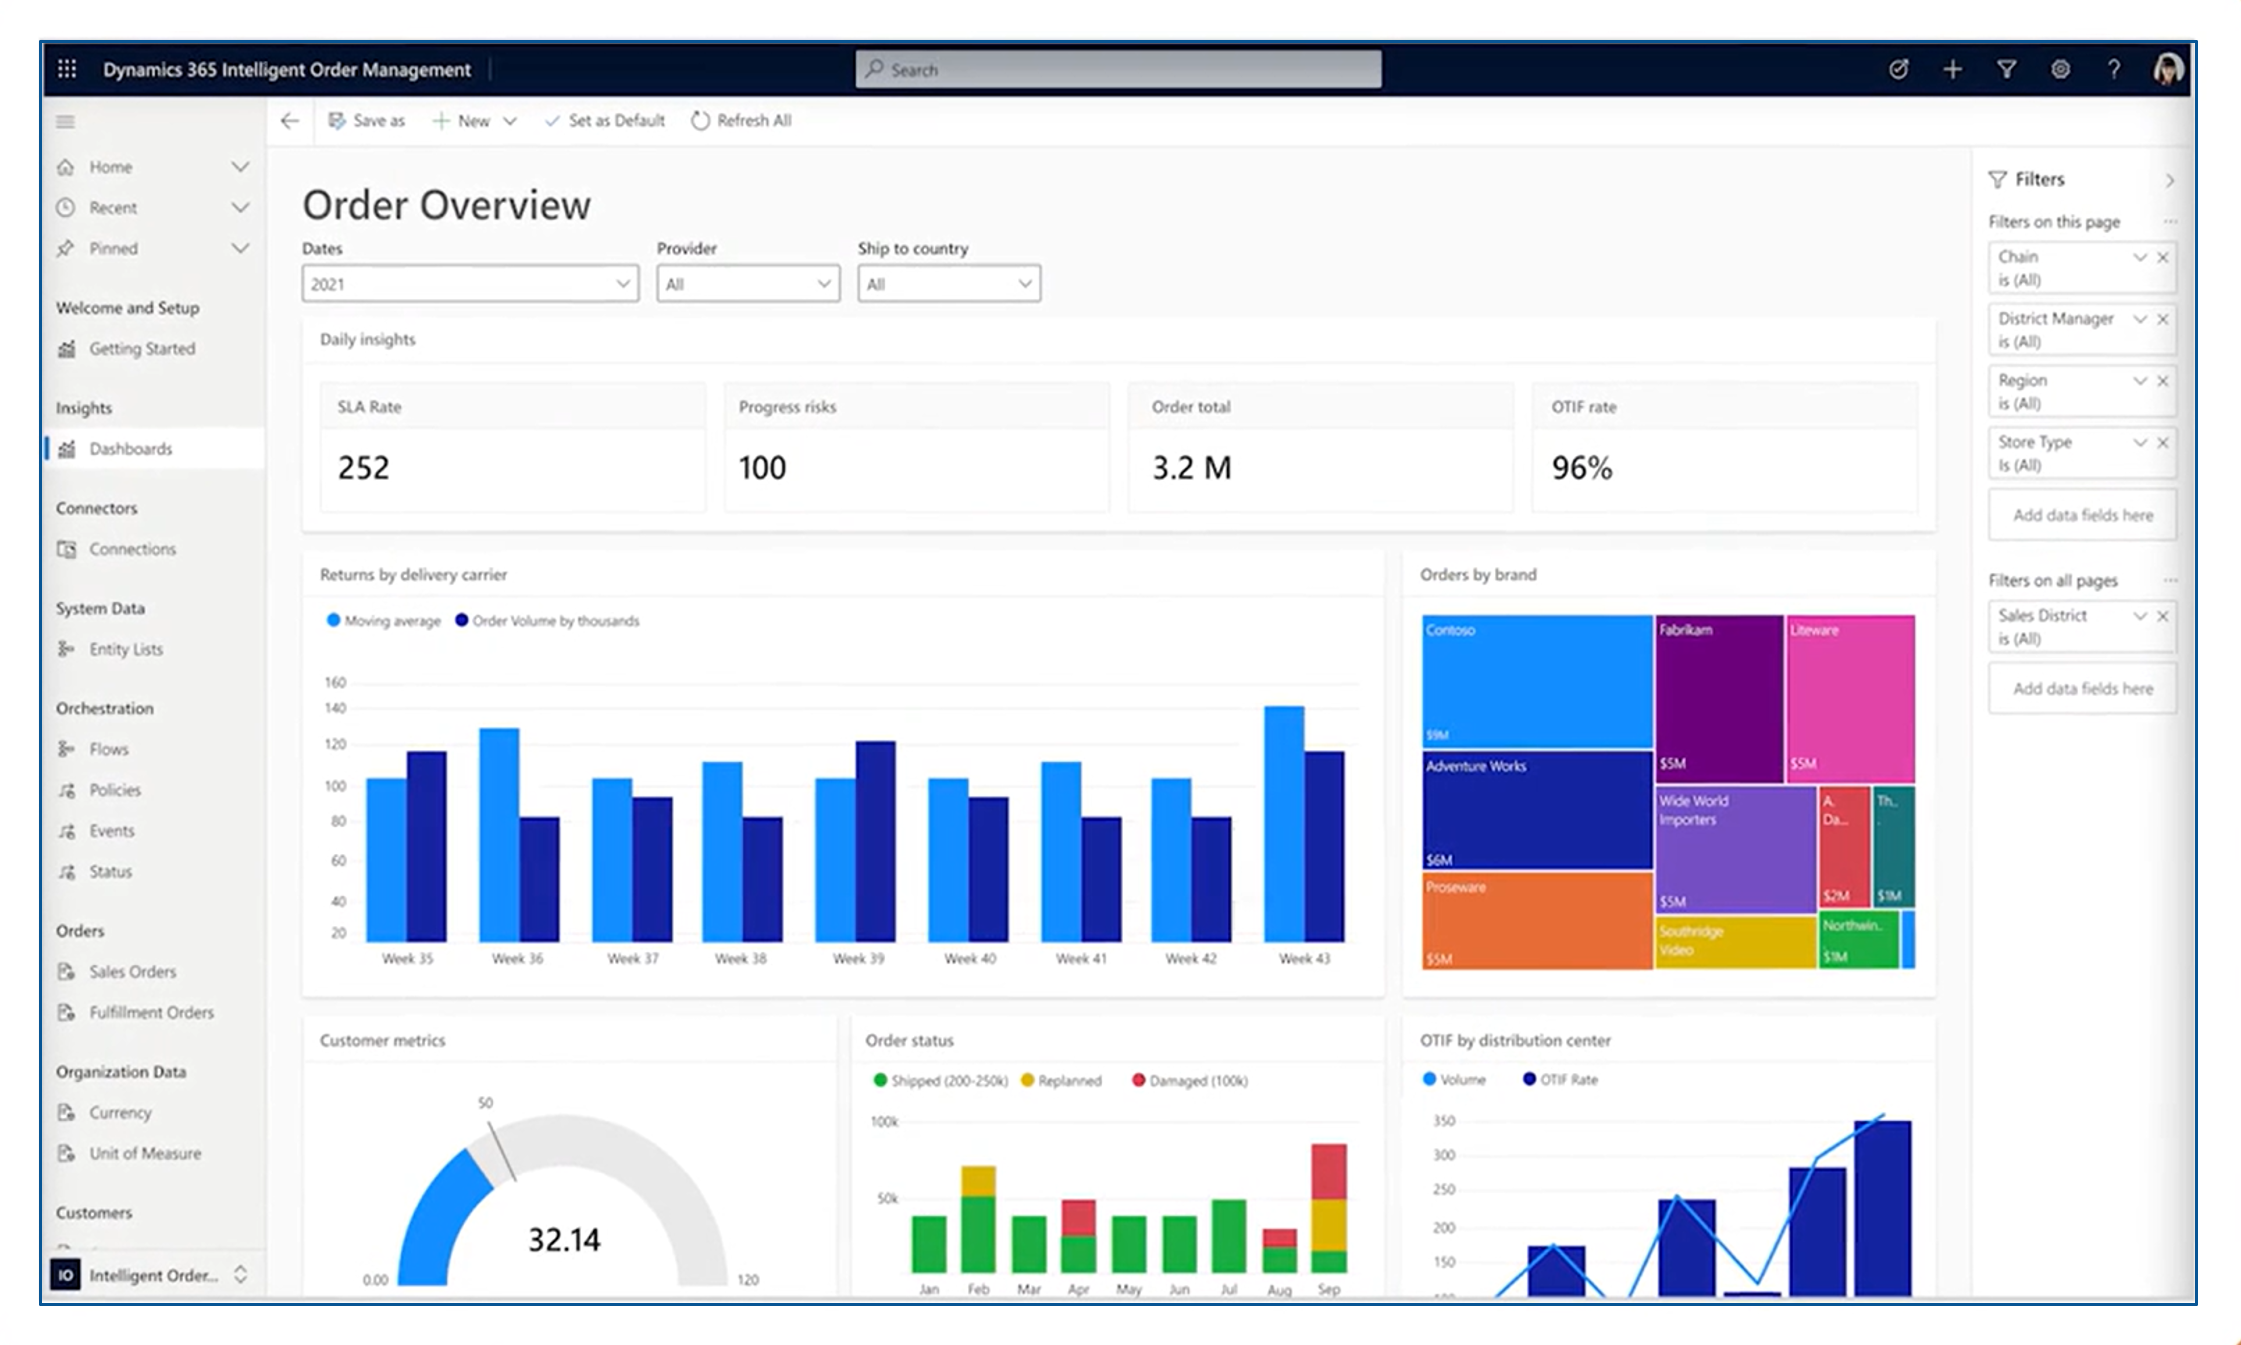The image size is (2241, 1345).
Task: Click the Contoso blue treemap tile
Action: [1536, 682]
